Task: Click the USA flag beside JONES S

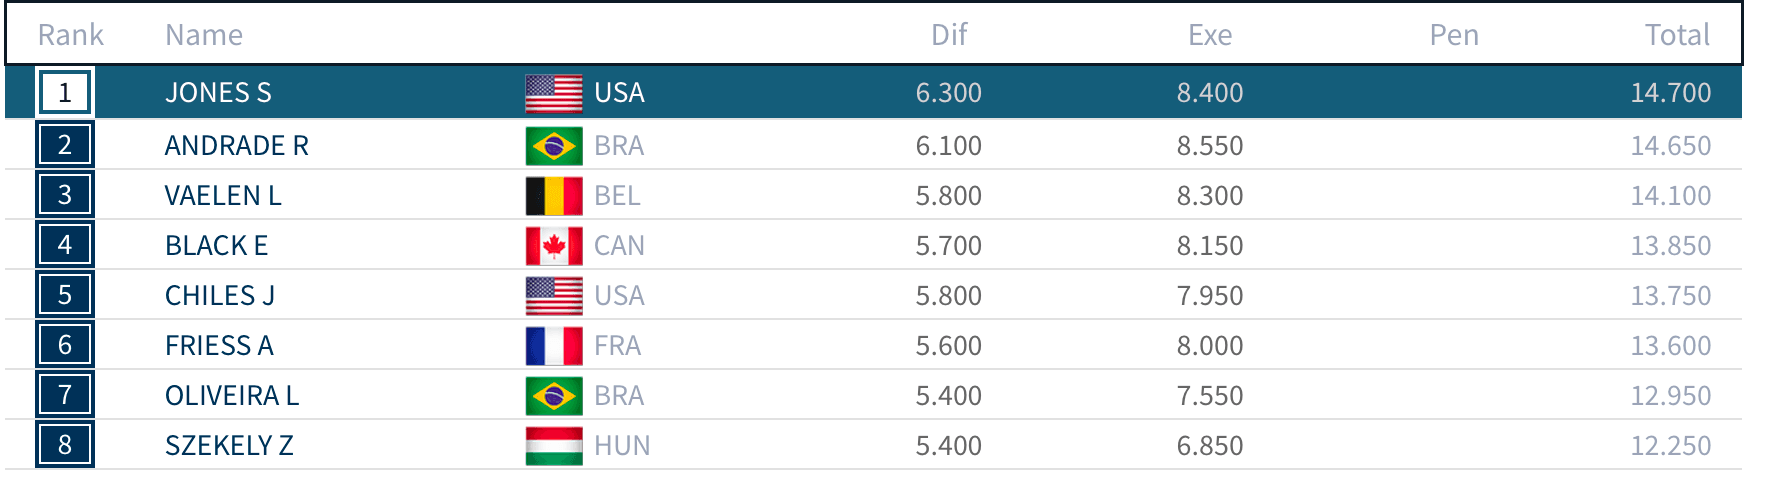Action: coord(553,93)
